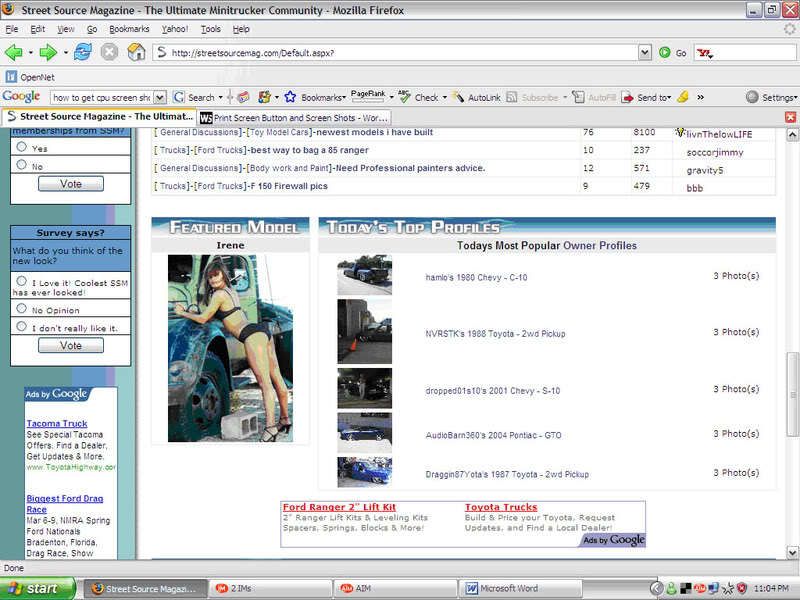Click the AutoFill icon
The height and width of the screenshot is (600, 800).
coord(578,97)
